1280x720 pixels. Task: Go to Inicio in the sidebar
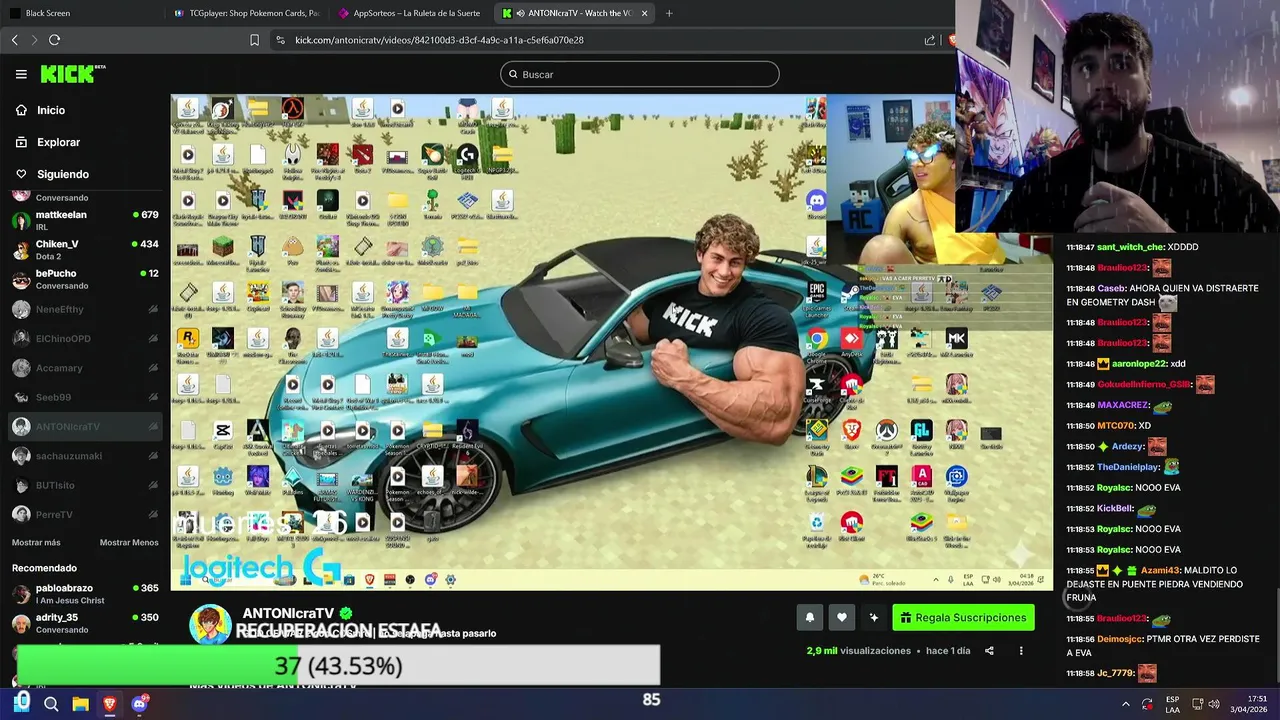pyautogui.click(x=51, y=110)
